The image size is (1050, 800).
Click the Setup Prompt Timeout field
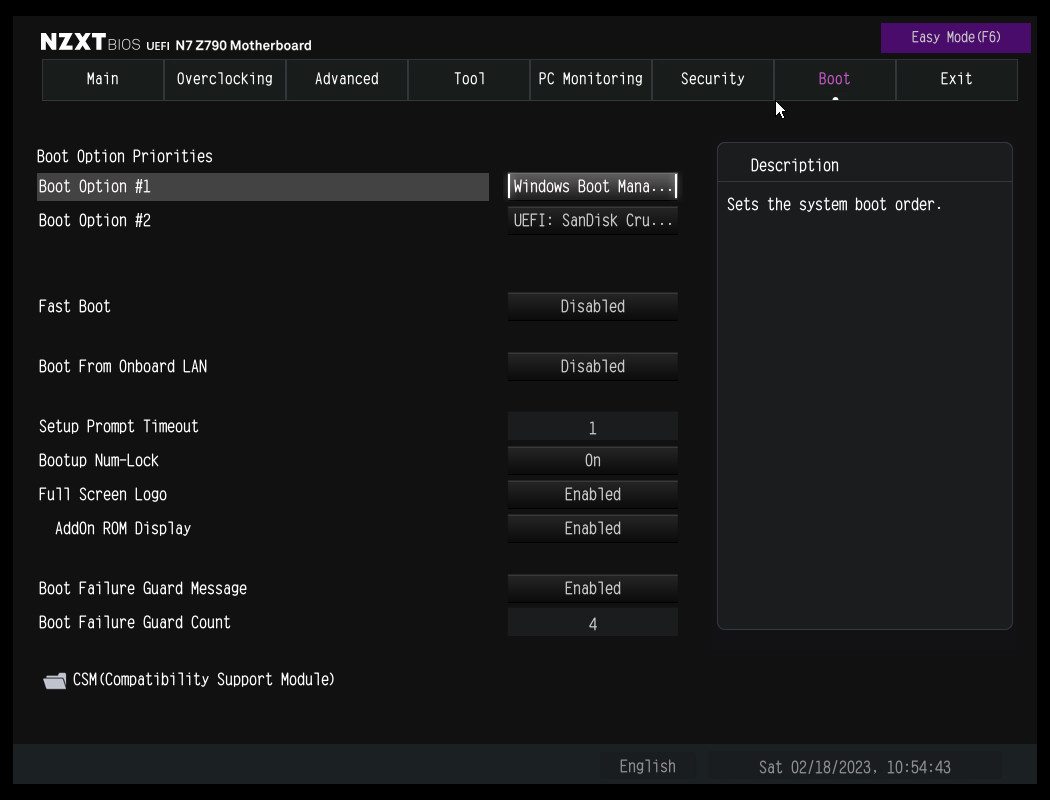pyautogui.click(x=593, y=428)
